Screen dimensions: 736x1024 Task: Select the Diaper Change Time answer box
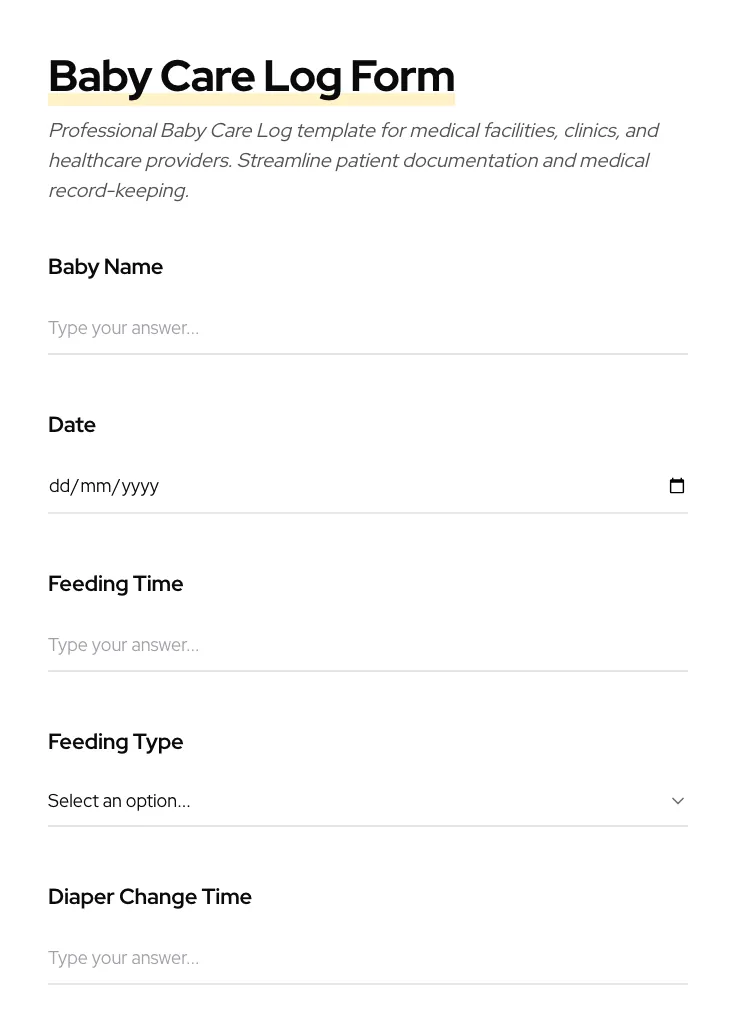point(368,957)
